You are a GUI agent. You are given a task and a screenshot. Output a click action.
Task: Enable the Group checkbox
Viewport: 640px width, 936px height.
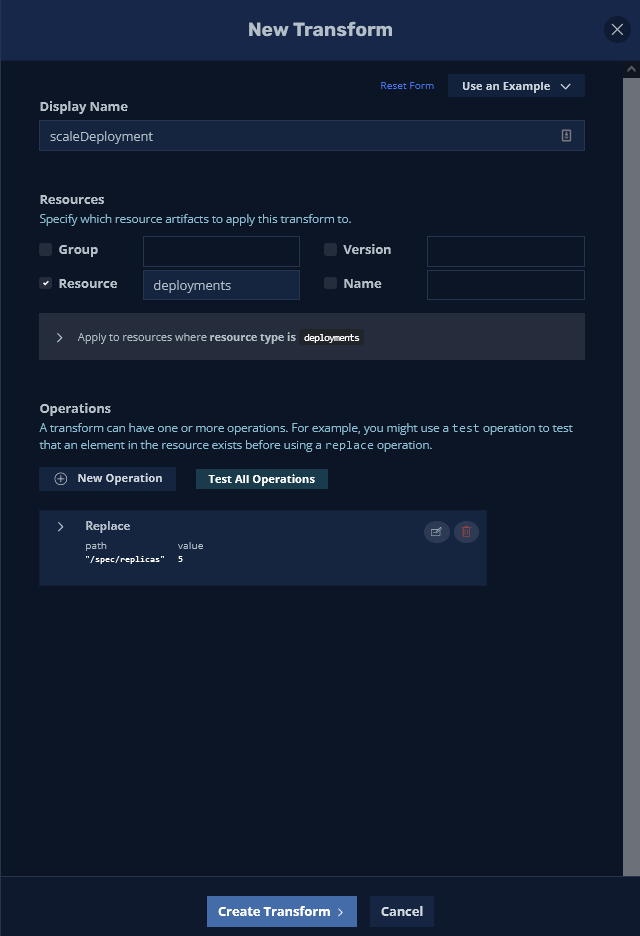46,250
